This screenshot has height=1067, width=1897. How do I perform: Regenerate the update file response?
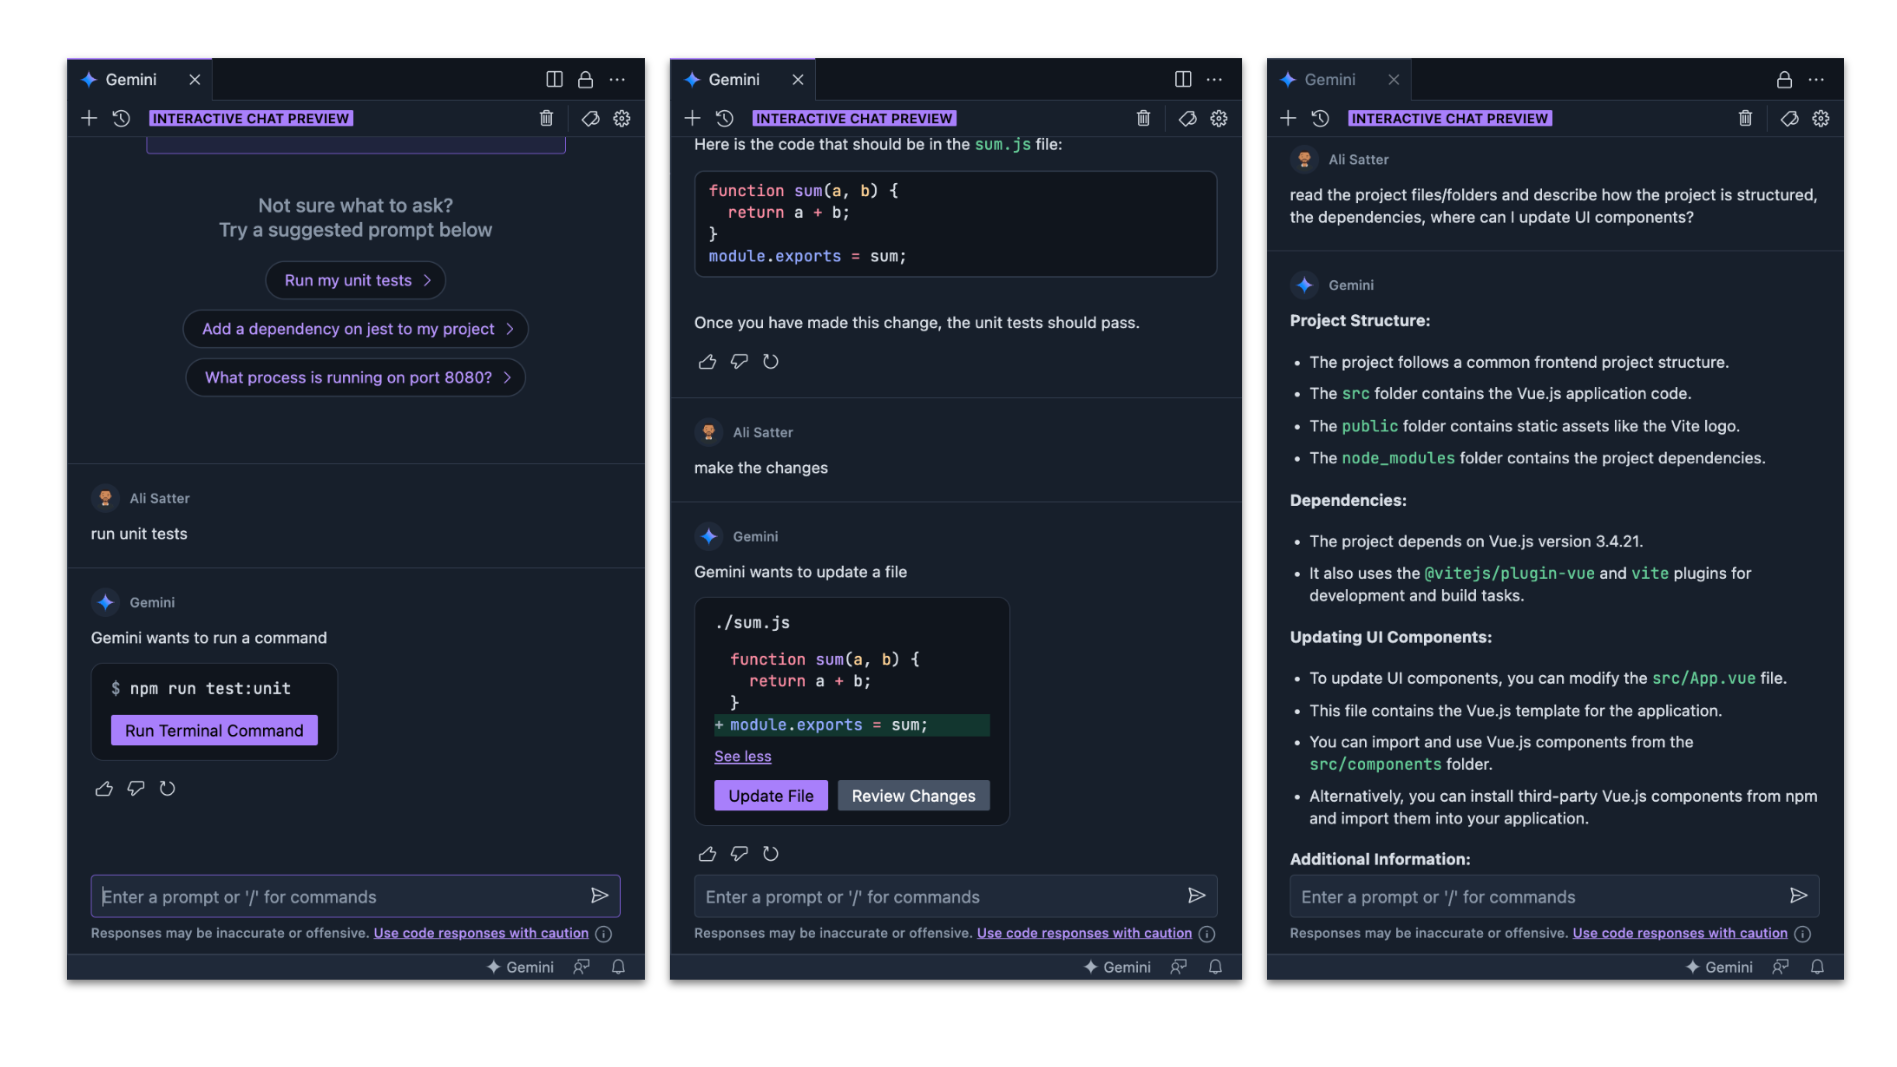coord(770,854)
